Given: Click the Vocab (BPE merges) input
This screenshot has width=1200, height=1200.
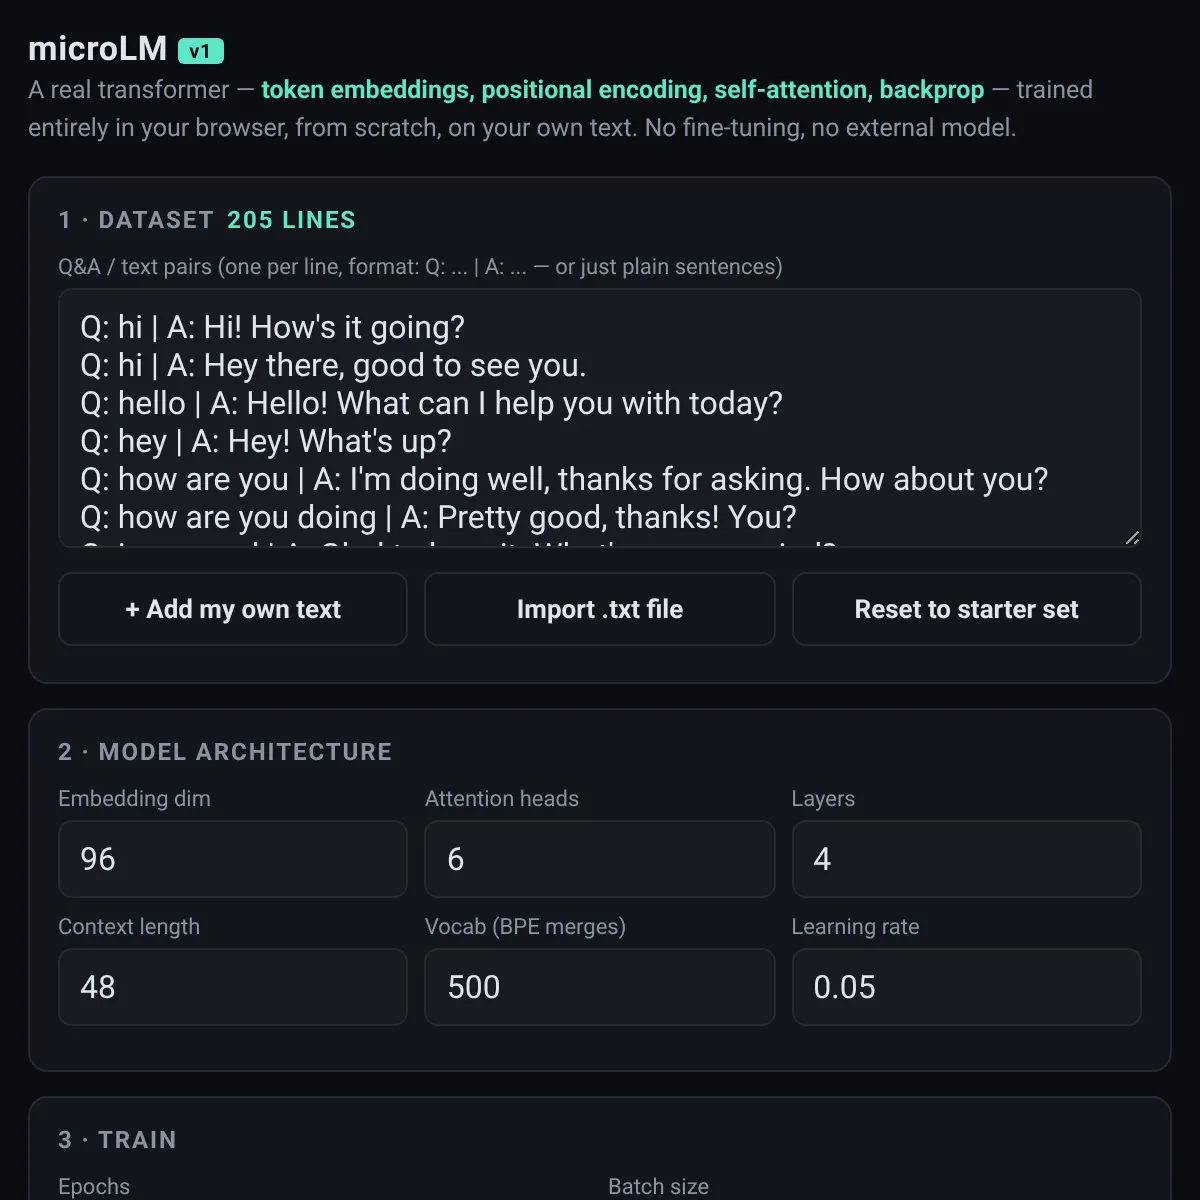Looking at the screenshot, I should (x=600, y=987).
